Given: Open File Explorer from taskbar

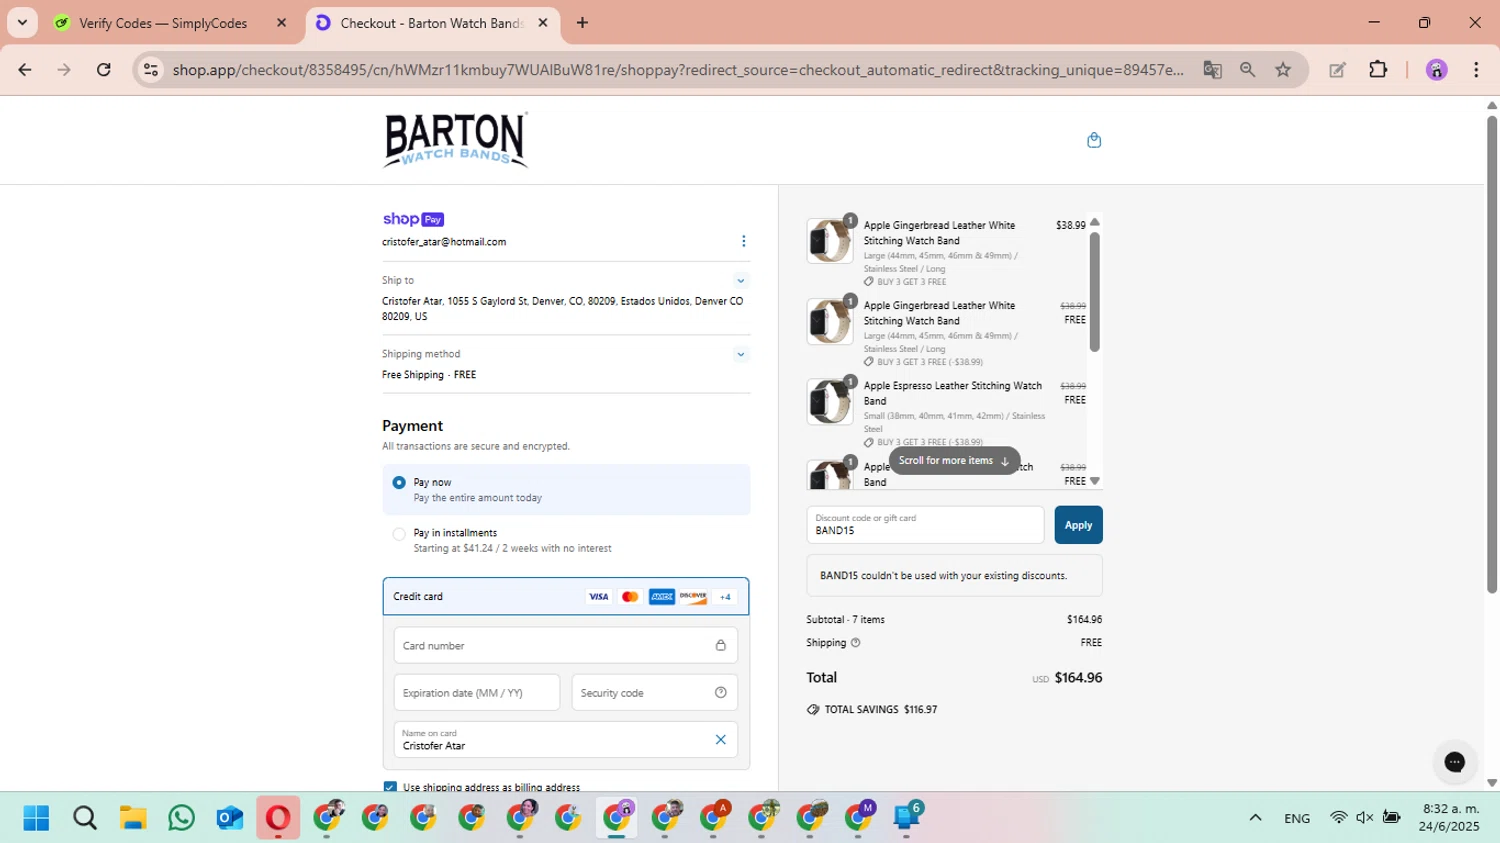Looking at the screenshot, I should tap(133, 818).
